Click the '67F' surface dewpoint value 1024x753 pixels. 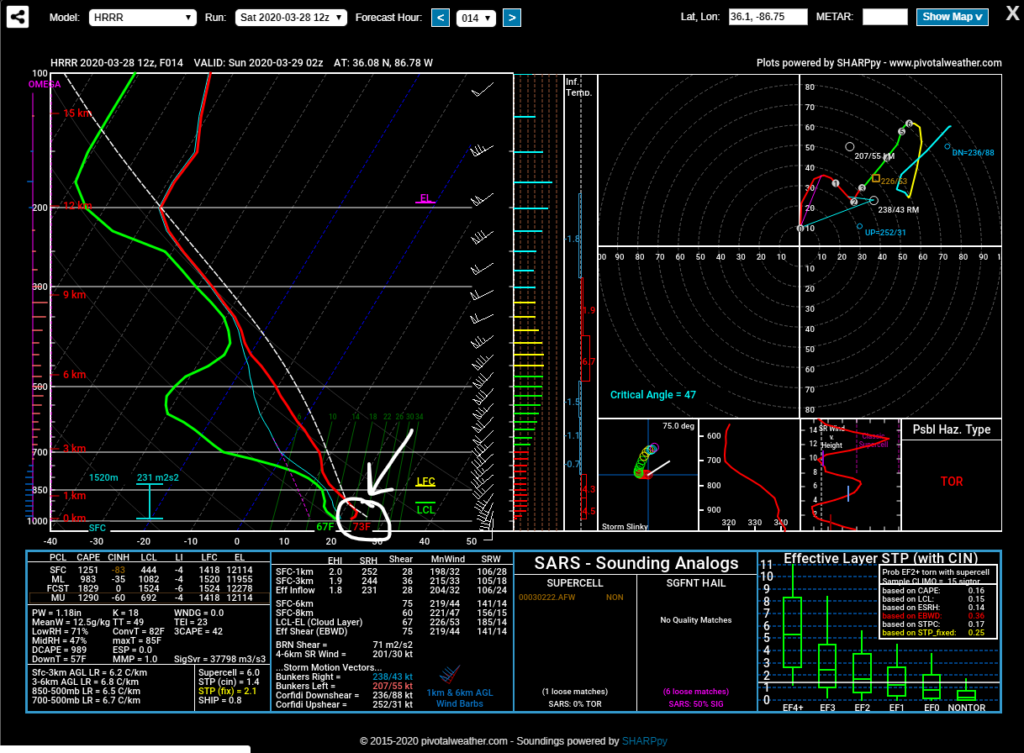tap(325, 526)
